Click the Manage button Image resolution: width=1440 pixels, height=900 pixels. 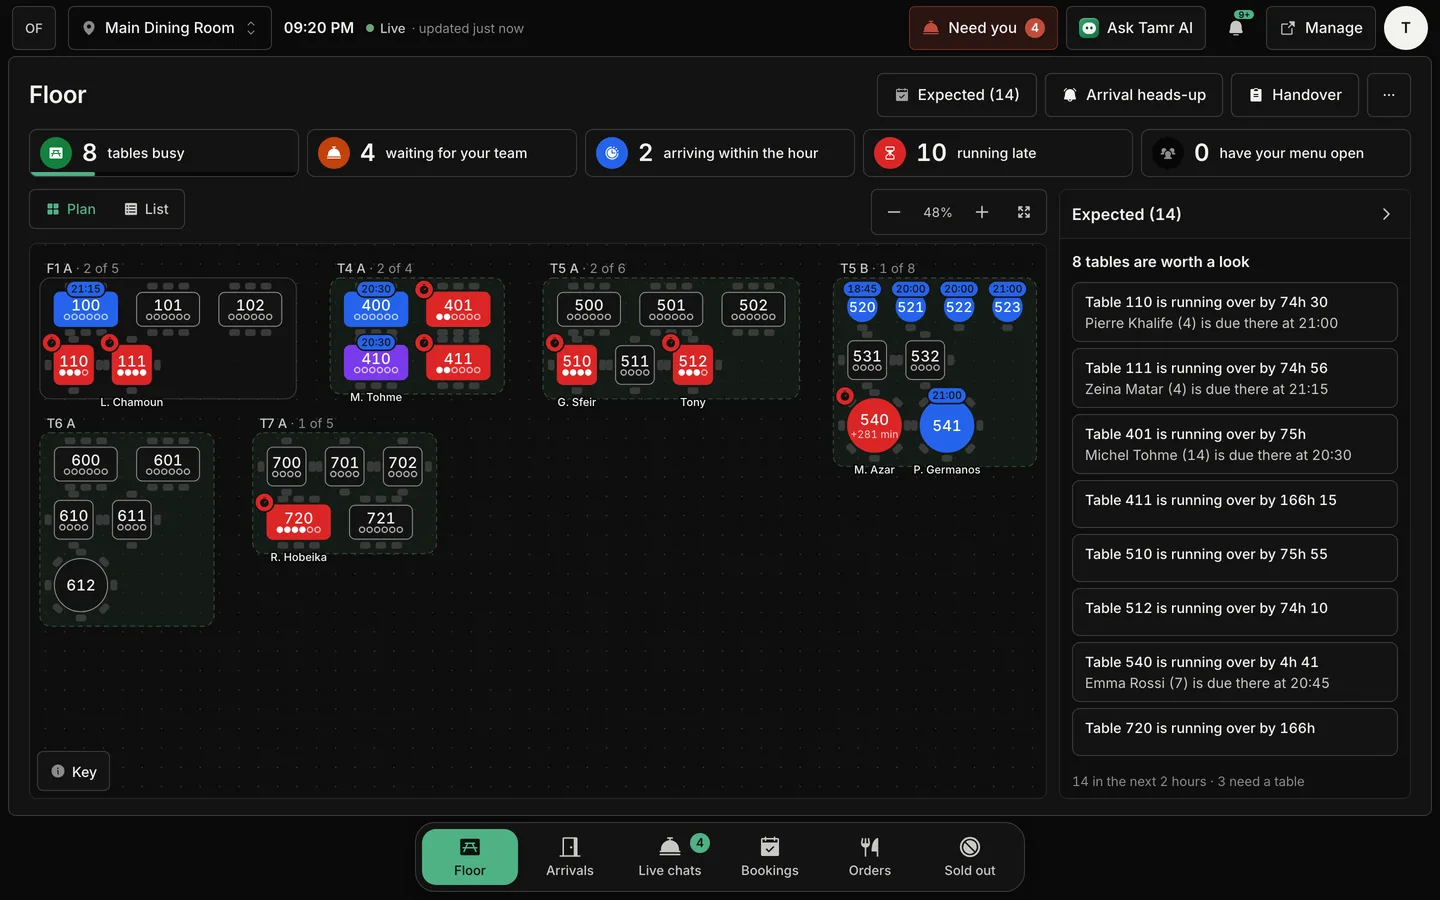coord(1321,28)
